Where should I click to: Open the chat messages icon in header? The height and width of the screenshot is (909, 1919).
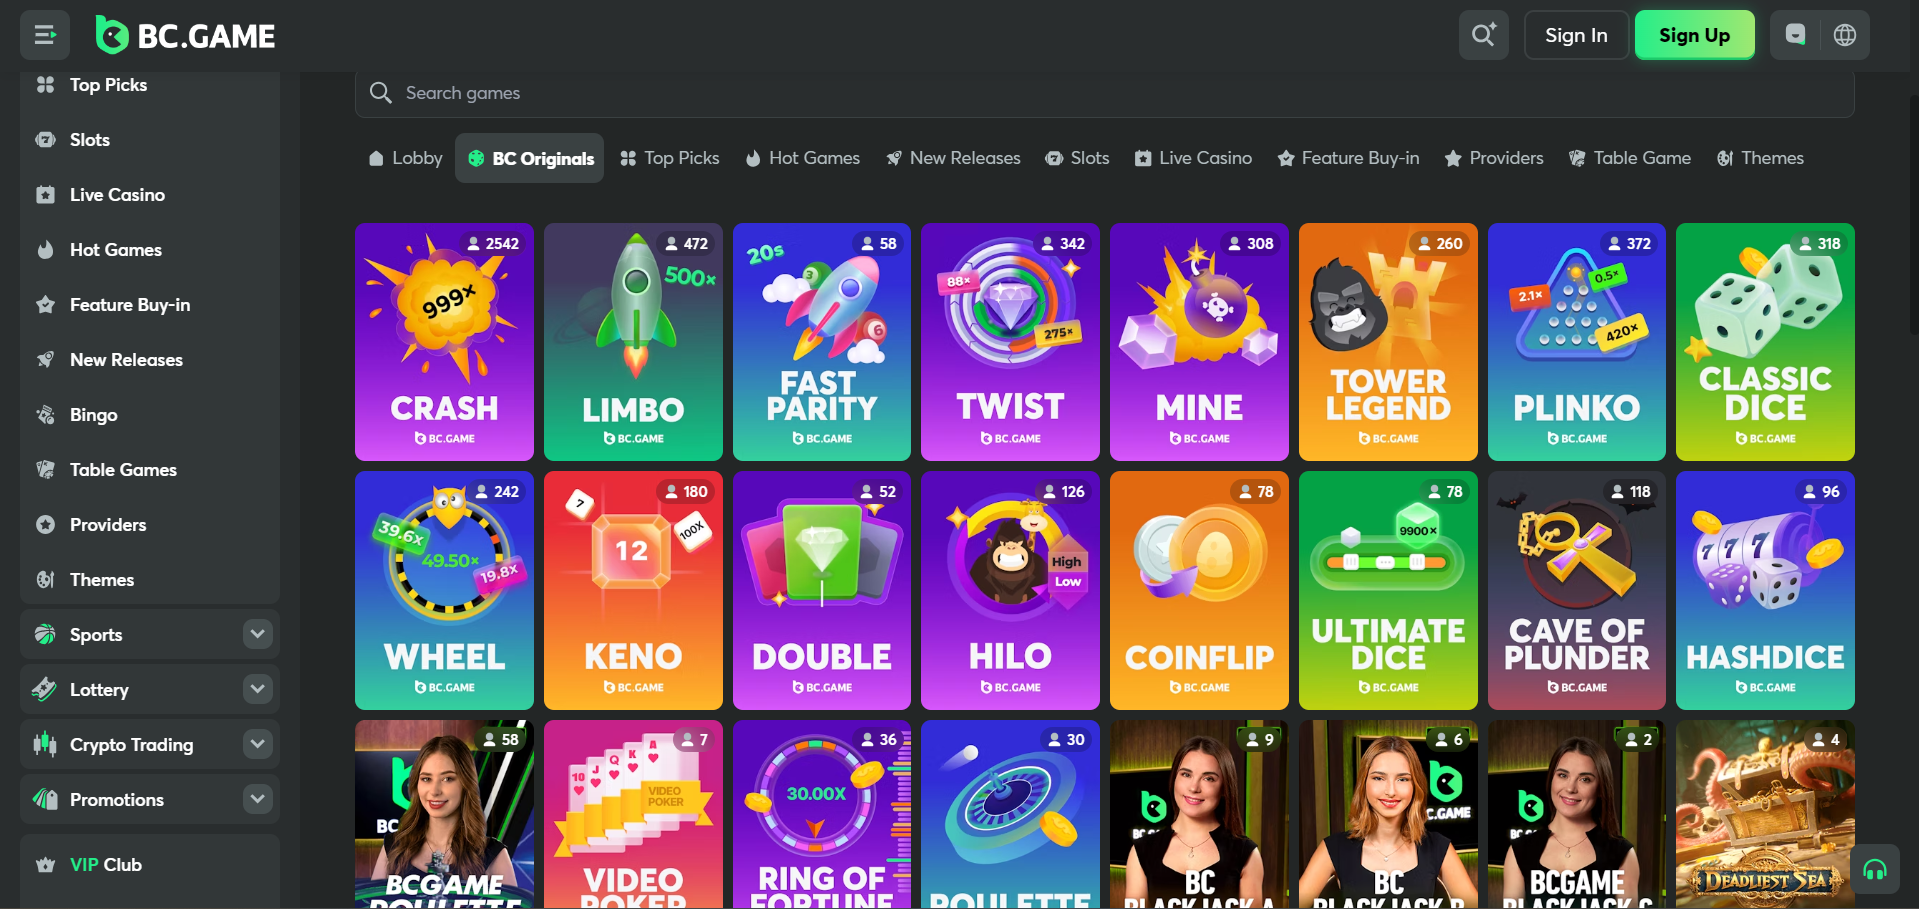tap(1795, 35)
